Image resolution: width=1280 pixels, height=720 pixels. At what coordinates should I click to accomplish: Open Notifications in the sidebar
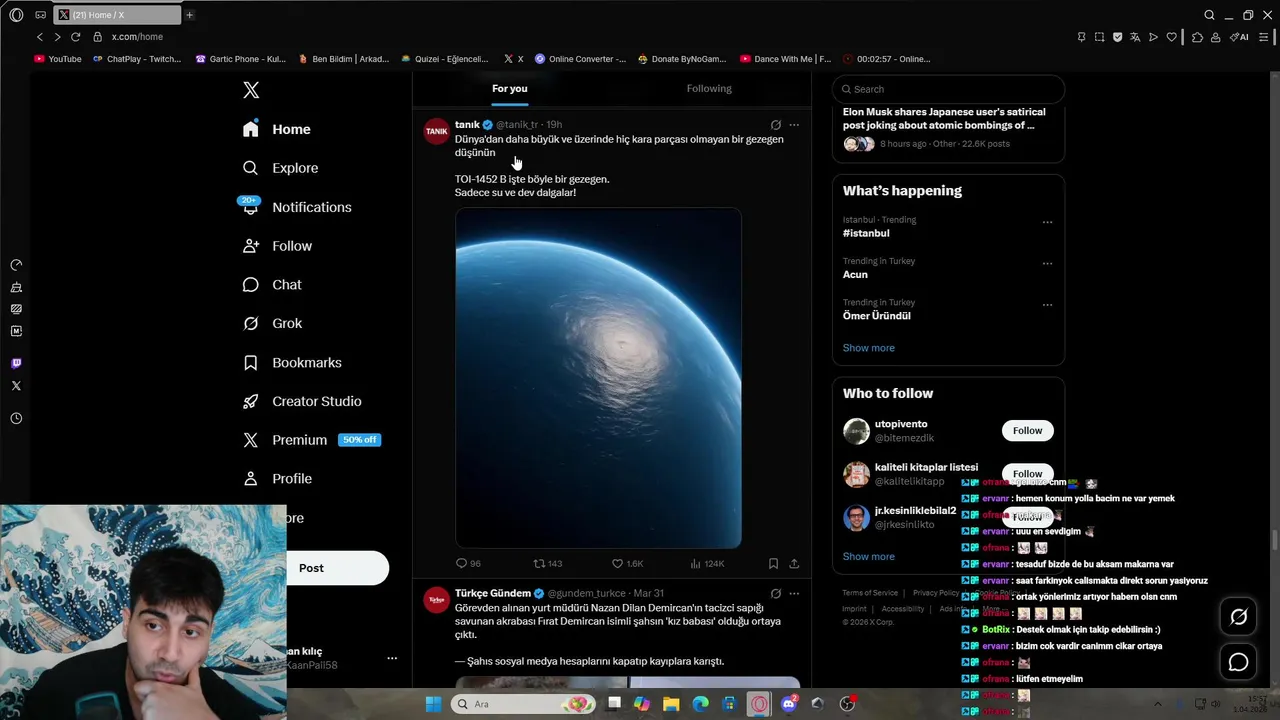tap(296, 207)
